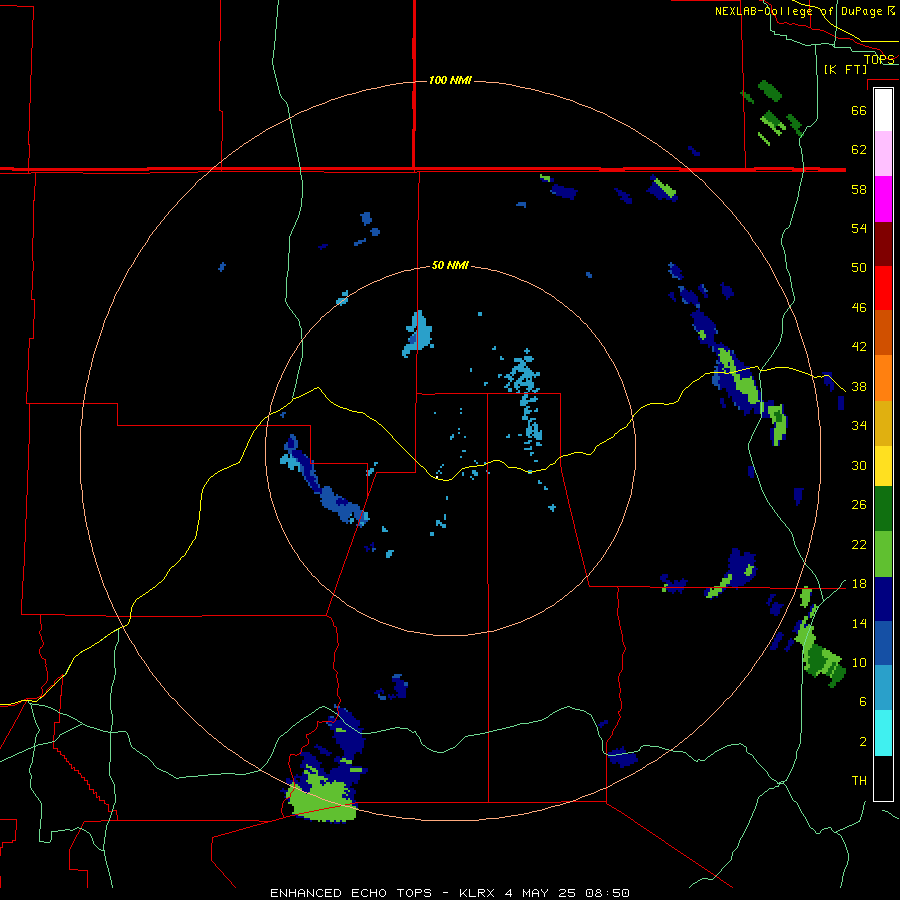Click the orange 42 kft swatch
The image size is (900, 900).
(883, 378)
